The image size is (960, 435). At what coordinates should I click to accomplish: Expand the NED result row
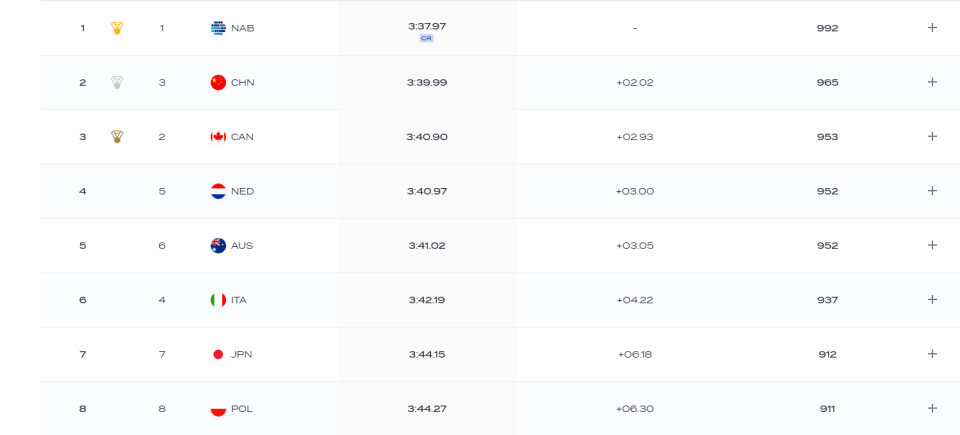pos(932,191)
